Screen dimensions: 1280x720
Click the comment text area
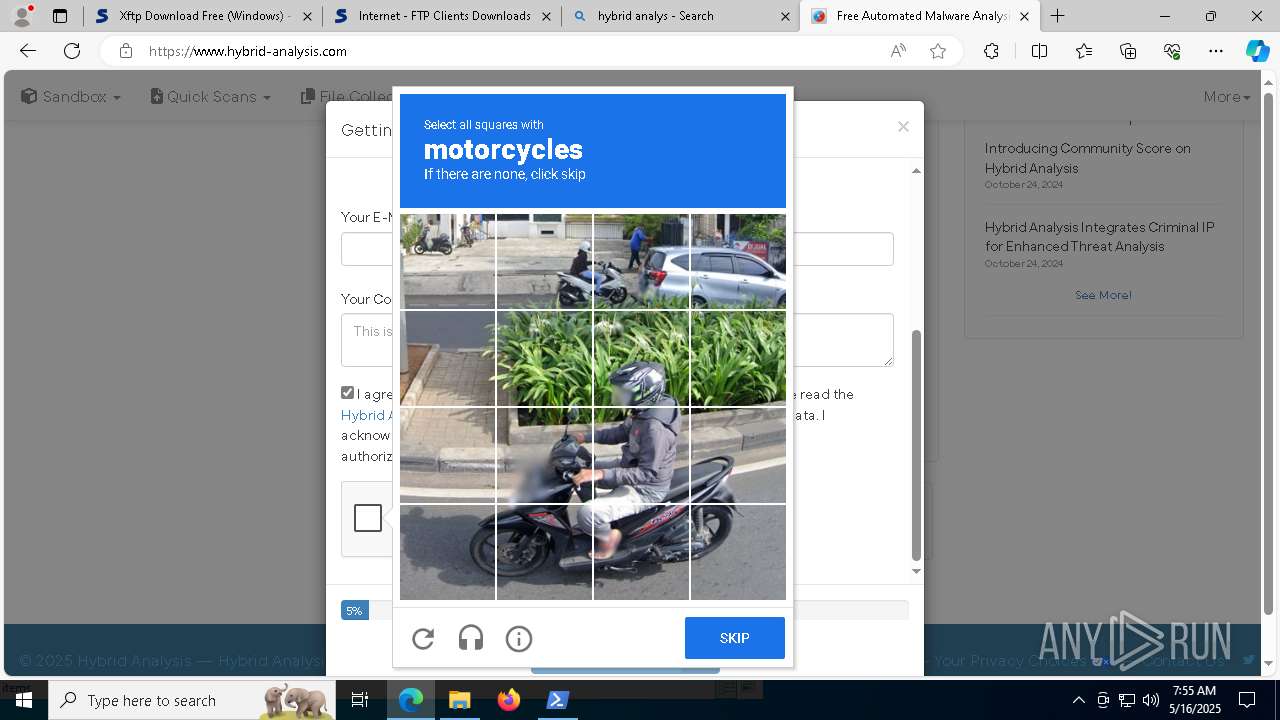click(x=617, y=340)
